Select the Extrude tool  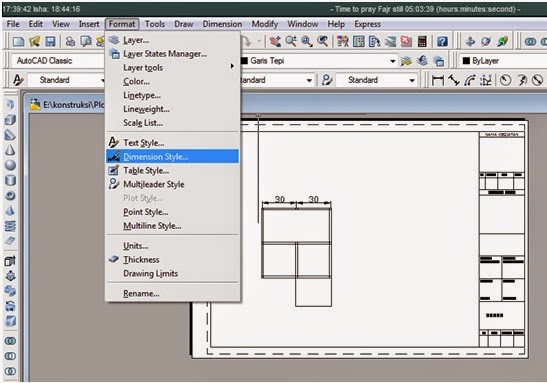point(10,261)
